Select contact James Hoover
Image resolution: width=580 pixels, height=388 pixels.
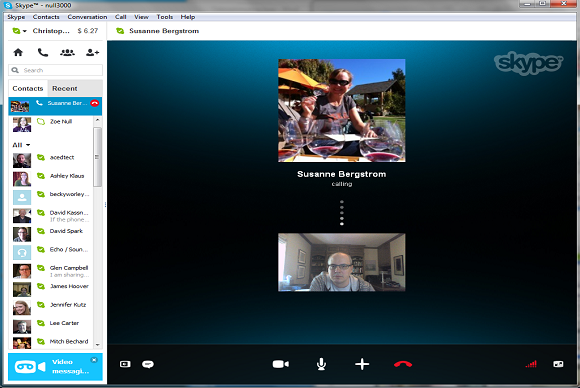(51, 289)
